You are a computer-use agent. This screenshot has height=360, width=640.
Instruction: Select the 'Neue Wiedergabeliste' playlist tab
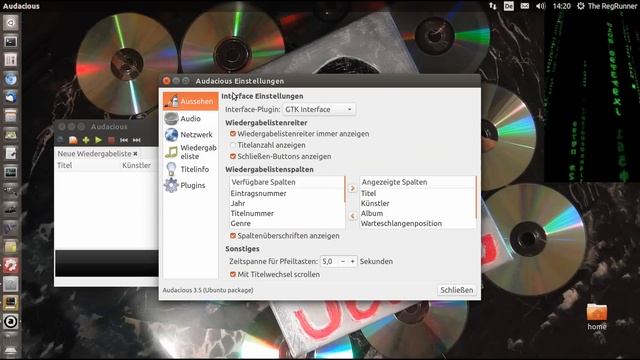pyautogui.click(x=94, y=154)
